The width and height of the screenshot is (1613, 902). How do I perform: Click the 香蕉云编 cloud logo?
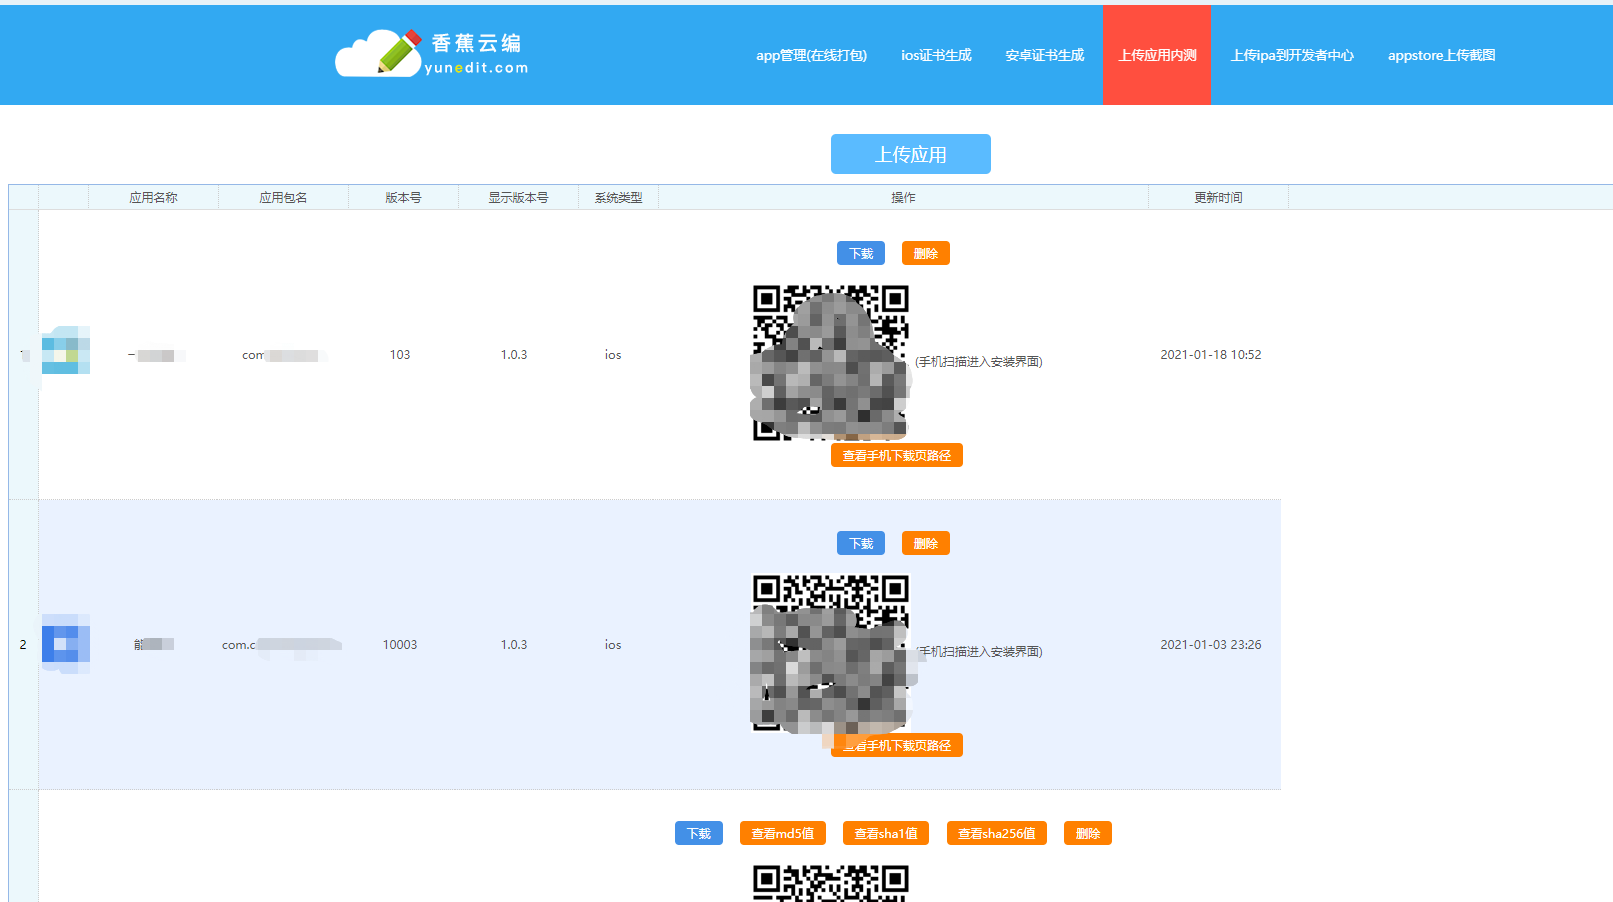[431, 54]
